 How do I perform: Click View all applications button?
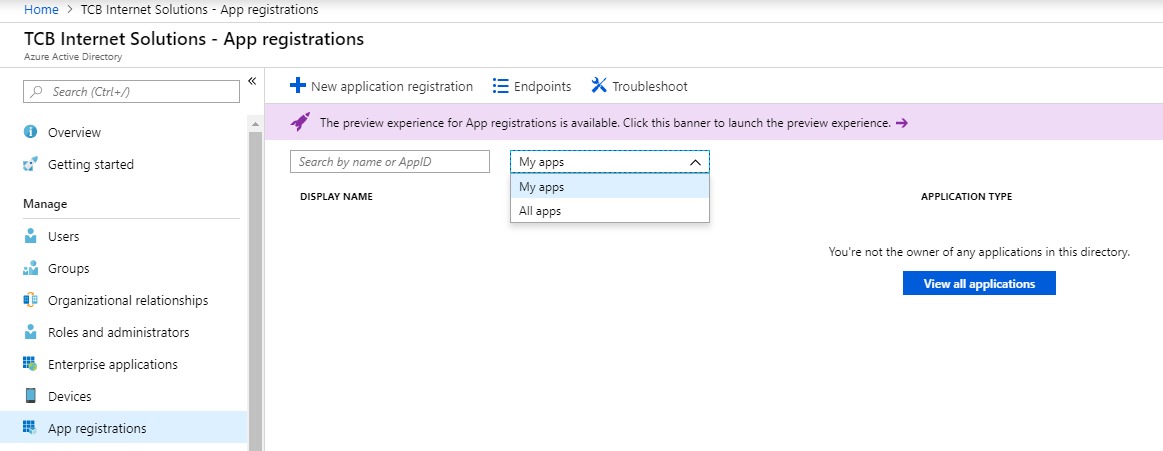(x=979, y=284)
